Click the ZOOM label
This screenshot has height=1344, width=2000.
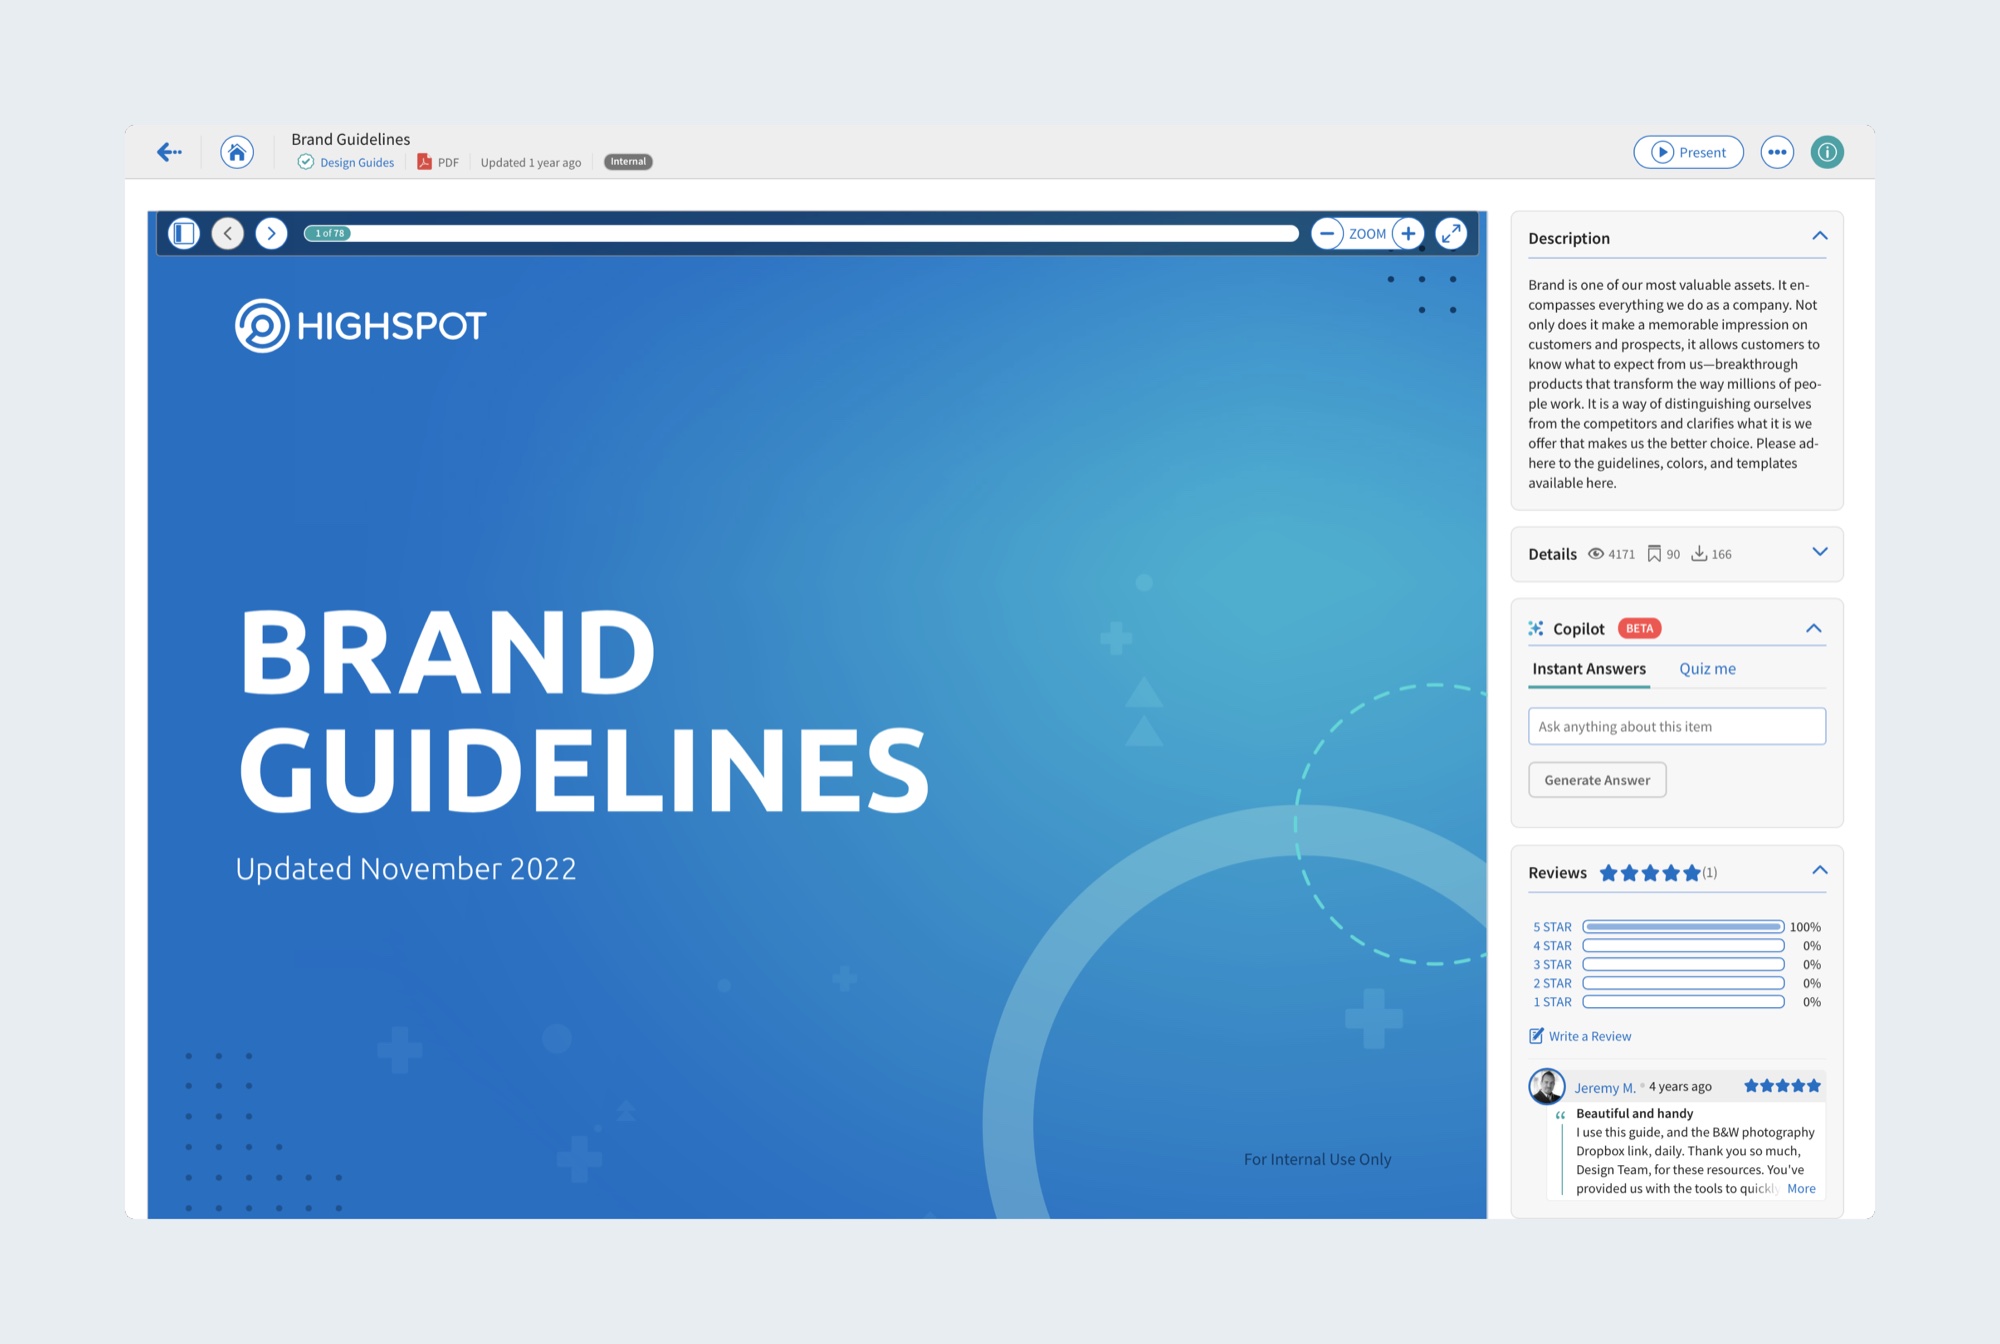[1367, 233]
